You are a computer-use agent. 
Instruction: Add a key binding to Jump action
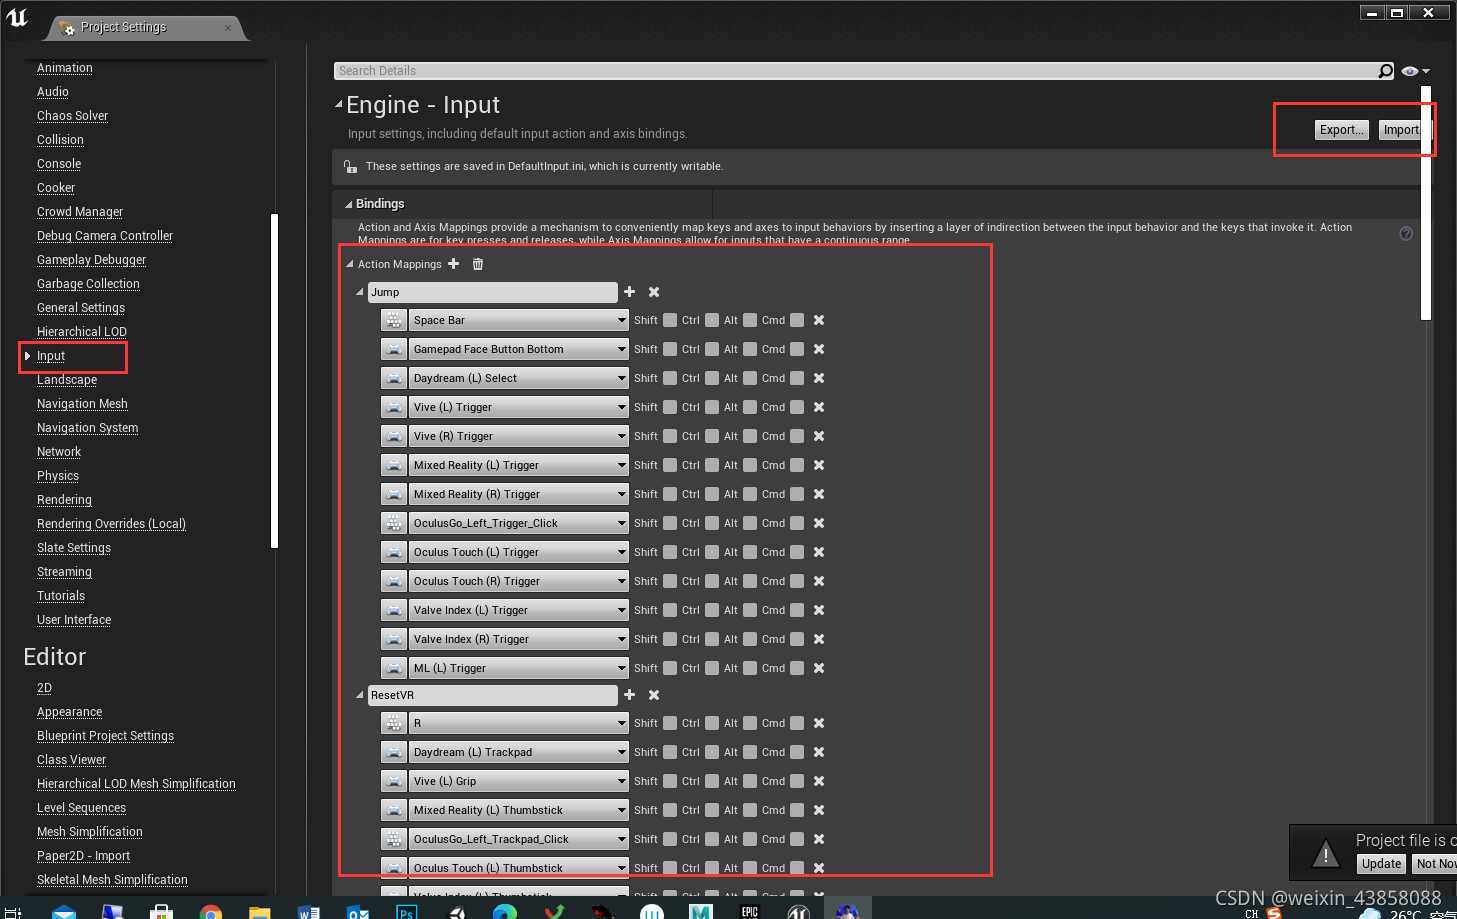tap(629, 292)
